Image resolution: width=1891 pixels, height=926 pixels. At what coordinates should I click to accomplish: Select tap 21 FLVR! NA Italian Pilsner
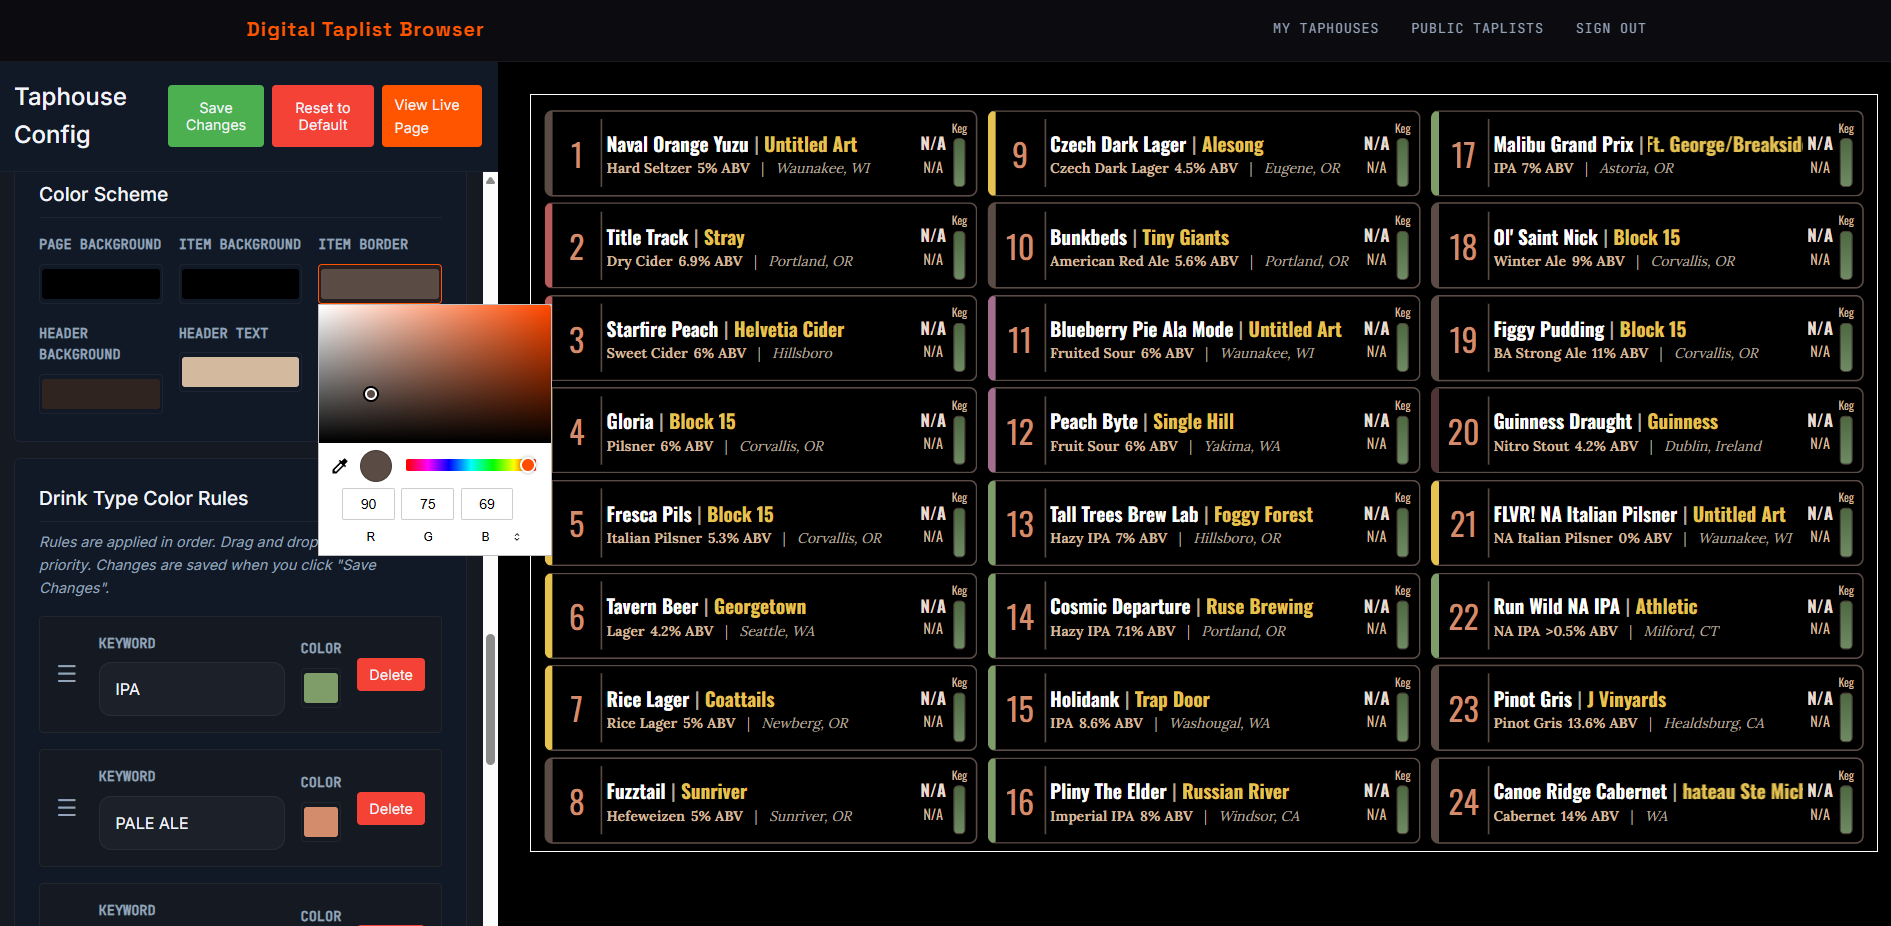1647,523
